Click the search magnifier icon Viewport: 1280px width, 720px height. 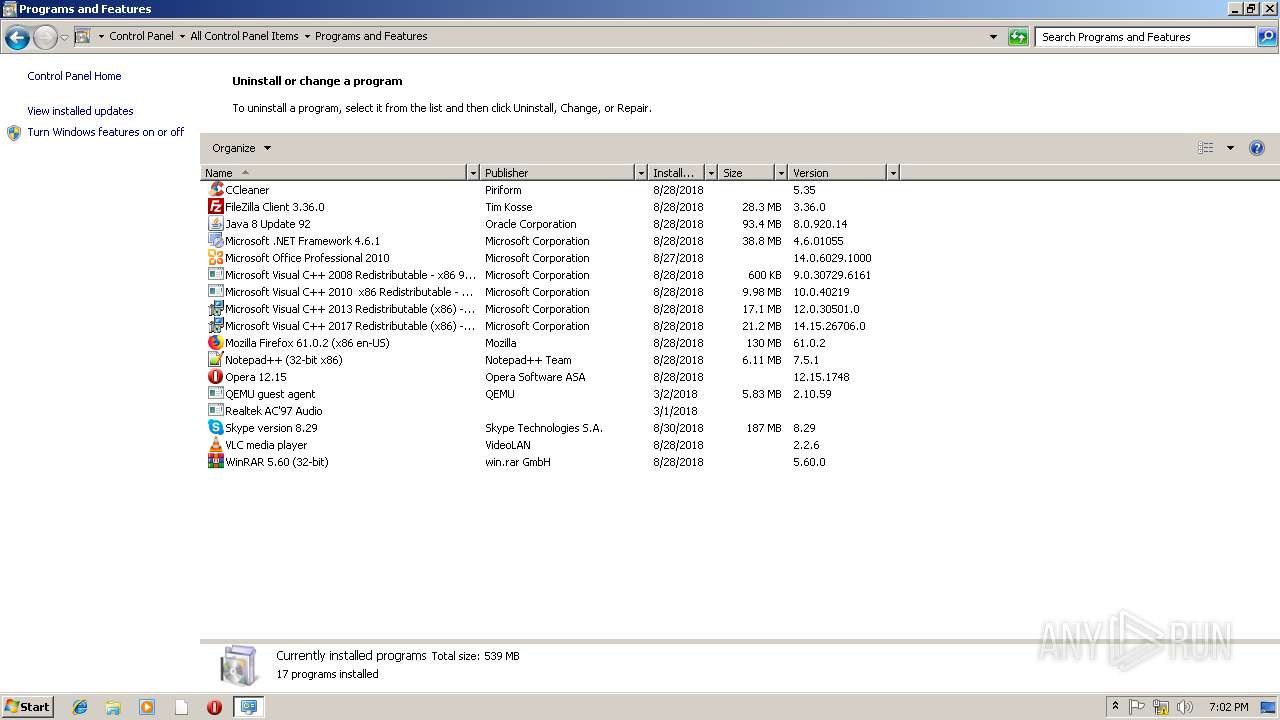point(1267,37)
